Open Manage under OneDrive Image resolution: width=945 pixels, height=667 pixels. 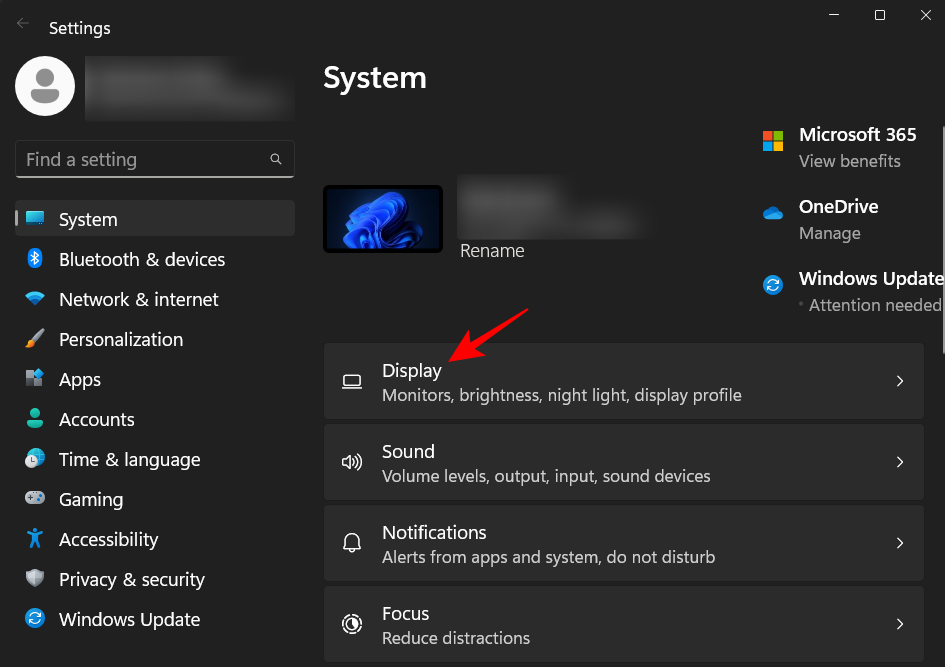coord(827,233)
